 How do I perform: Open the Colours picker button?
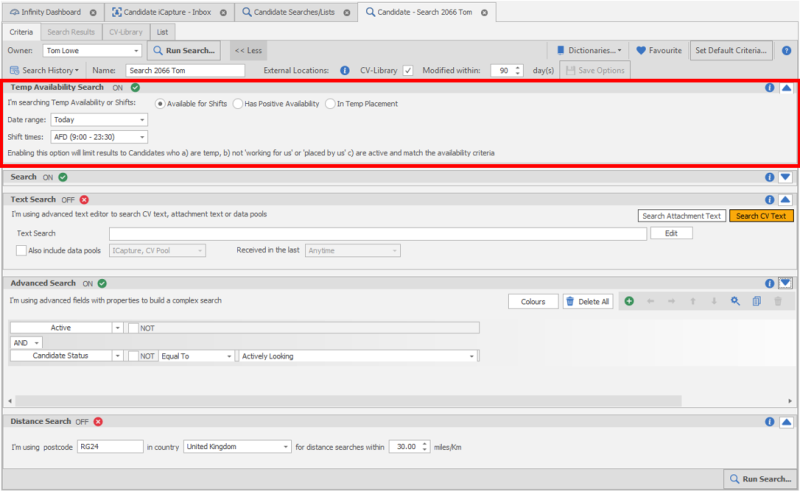point(533,301)
